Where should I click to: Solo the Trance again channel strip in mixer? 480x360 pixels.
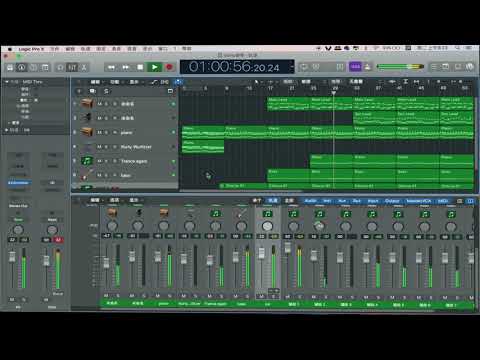[x=221, y=296]
